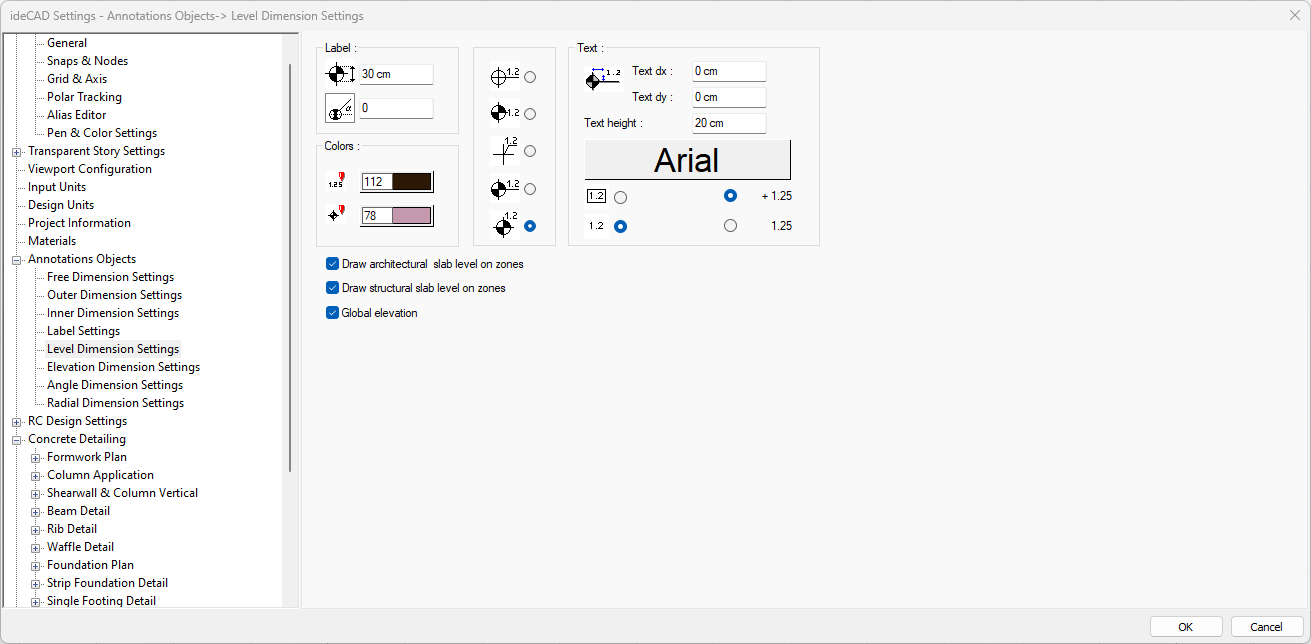Expand the Formwork Plan node

point(36,458)
